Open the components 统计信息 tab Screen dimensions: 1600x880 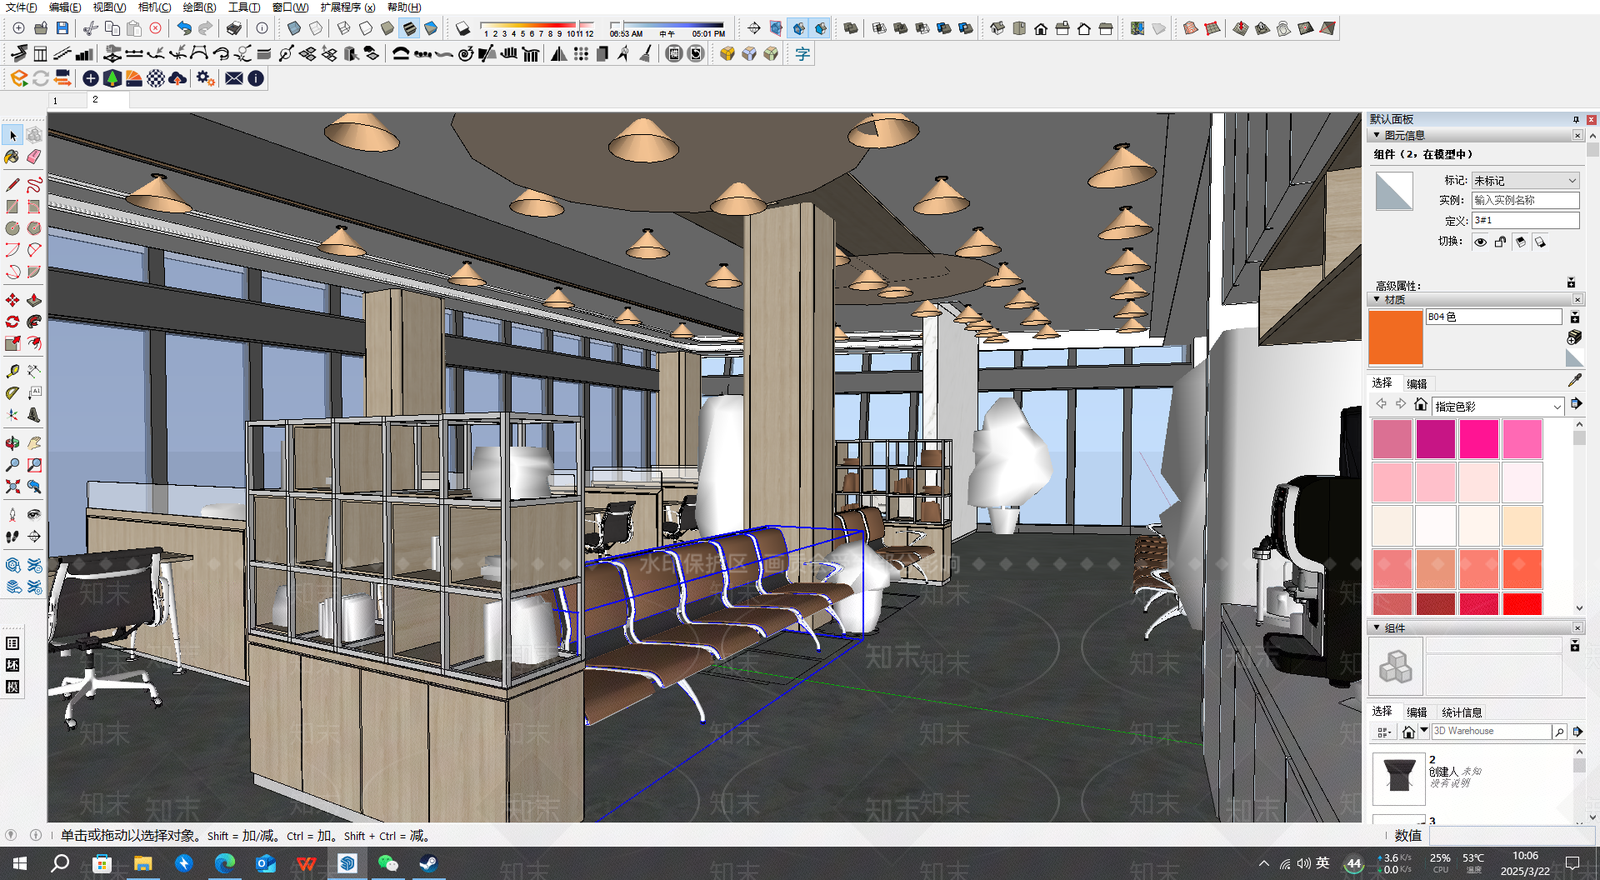coord(1462,712)
